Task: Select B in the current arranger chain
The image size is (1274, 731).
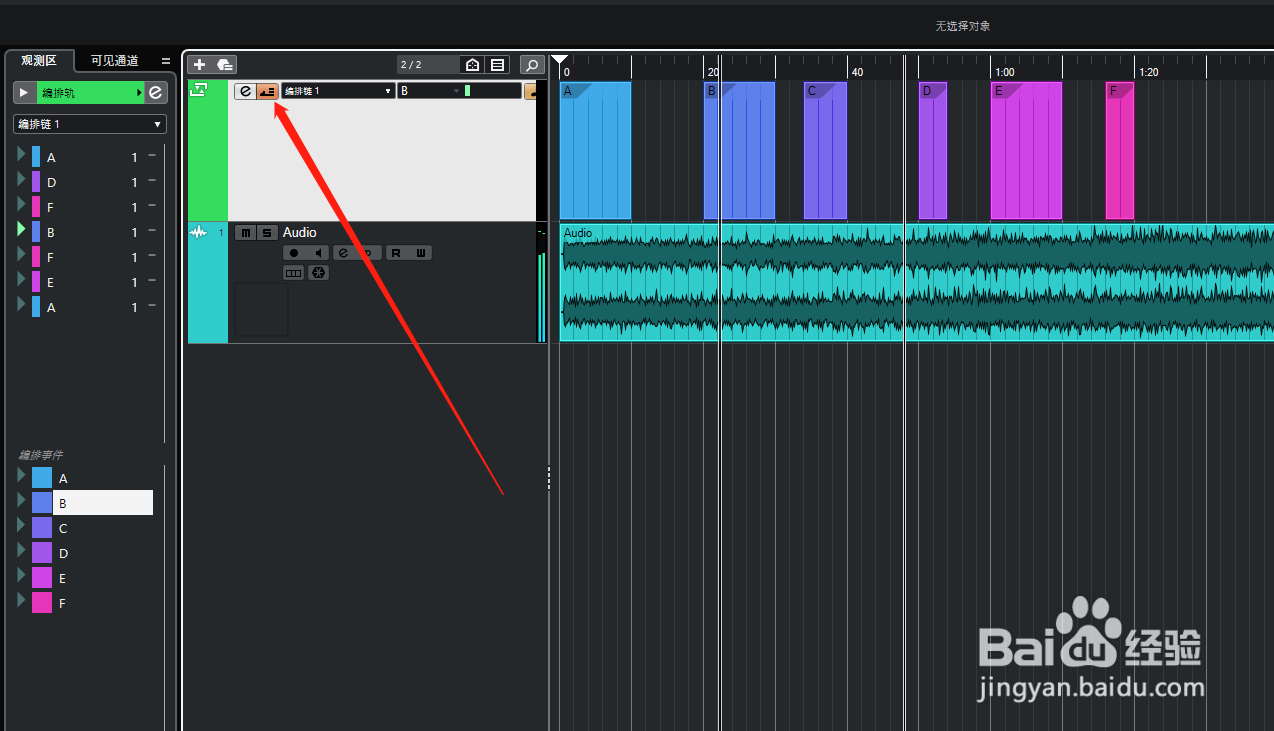Action: (x=51, y=233)
